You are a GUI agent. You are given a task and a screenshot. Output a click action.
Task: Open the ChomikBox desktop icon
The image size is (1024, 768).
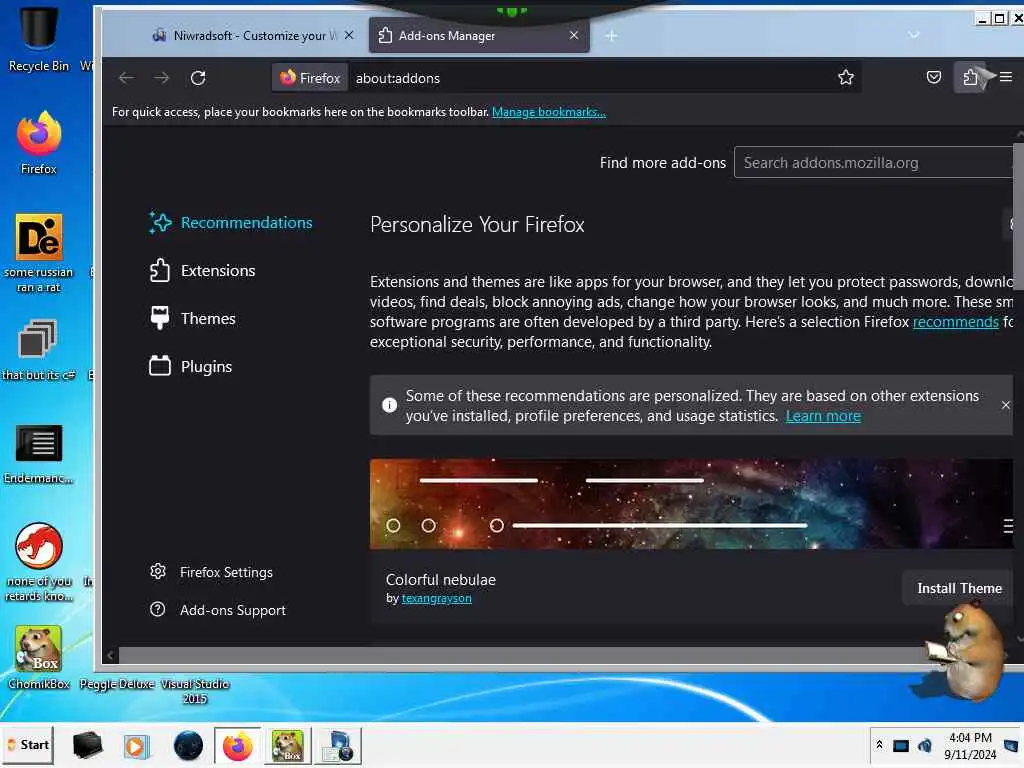[x=39, y=657]
